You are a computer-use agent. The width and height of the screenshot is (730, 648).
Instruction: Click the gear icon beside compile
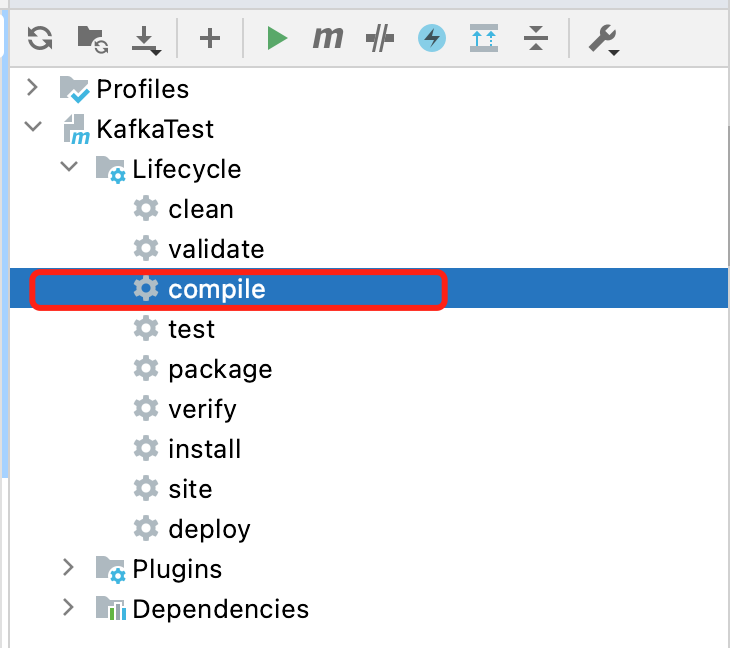pos(146,288)
